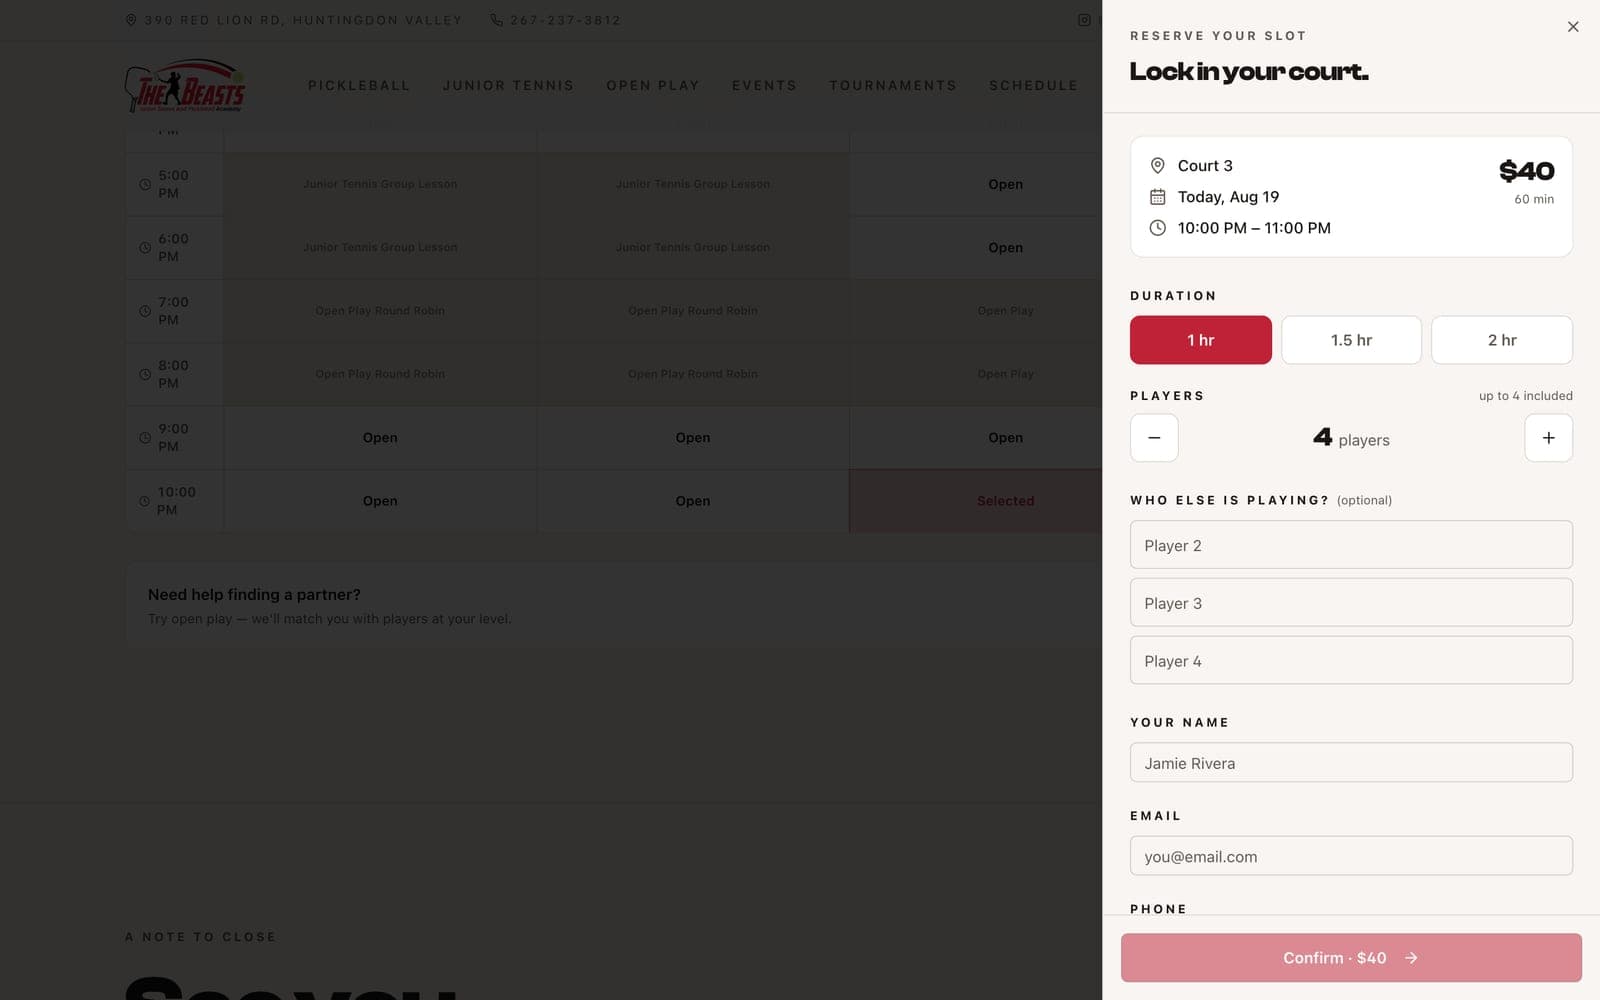Click the 'Need help finding a partner?' card
The width and height of the screenshot is (1600, 1000).
pyautogui.click(x=613, y=606)
